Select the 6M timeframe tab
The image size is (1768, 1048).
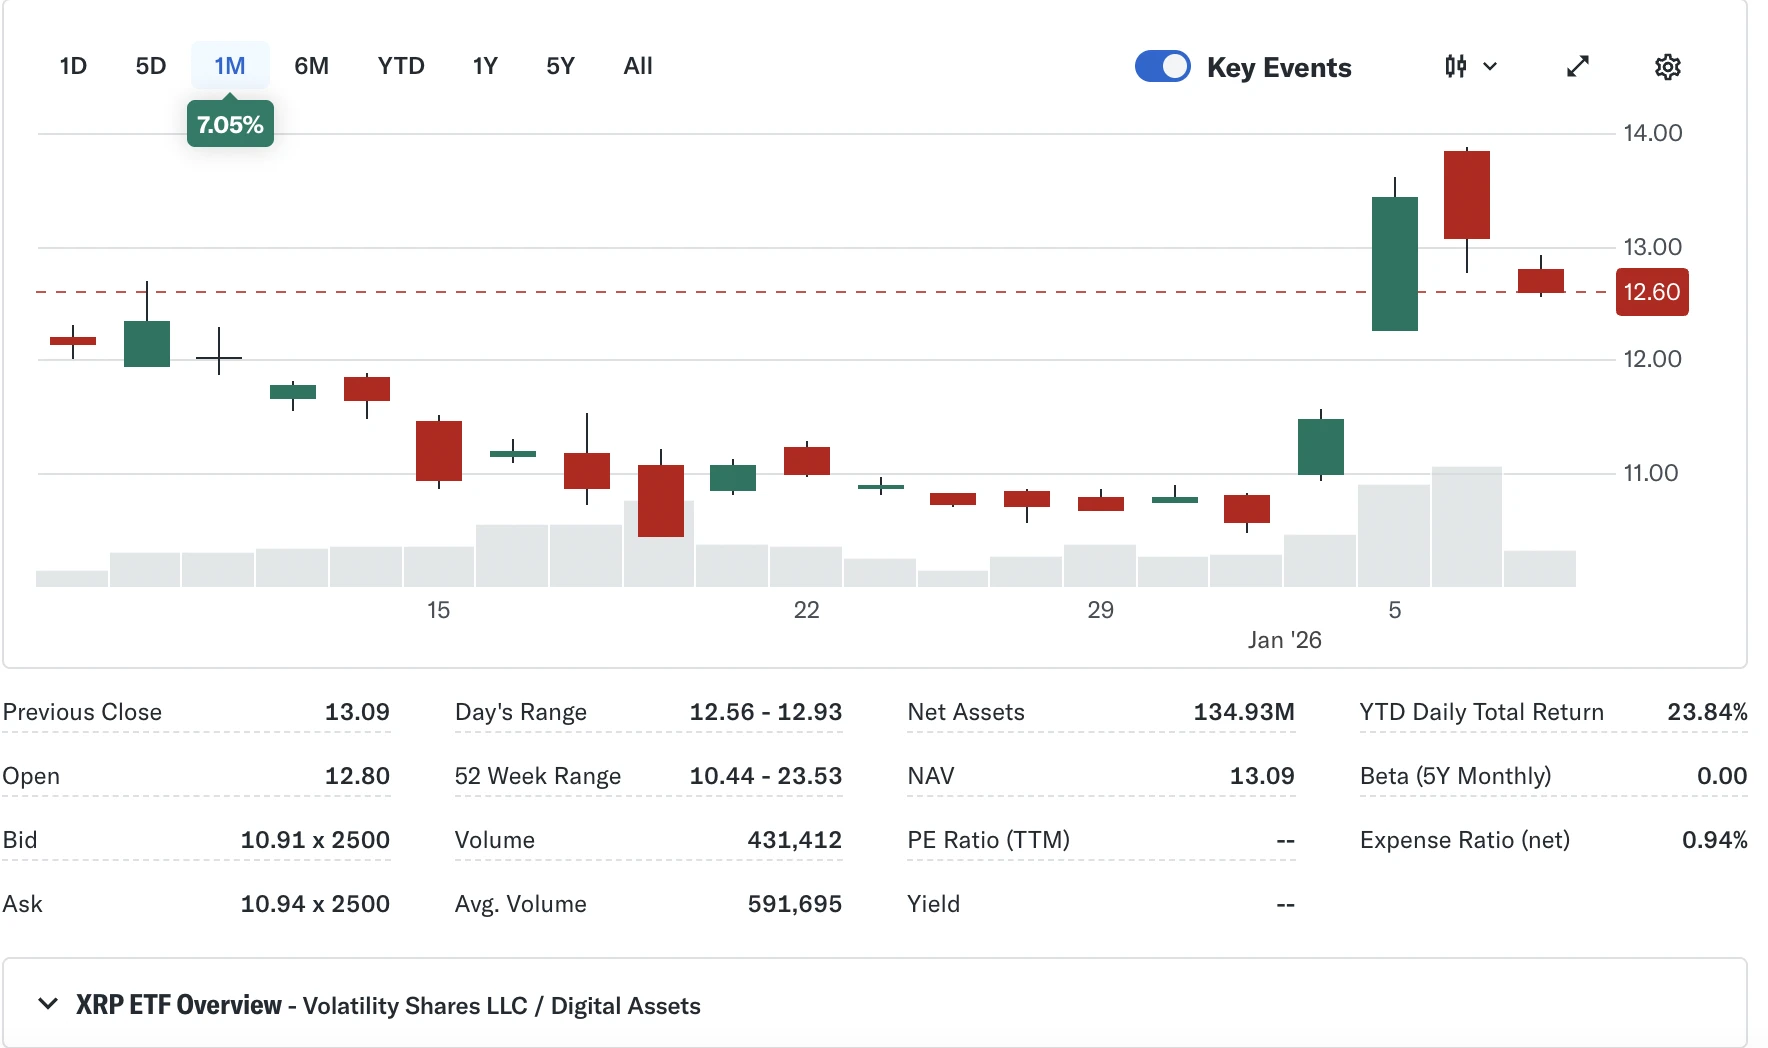coord(312,66)
